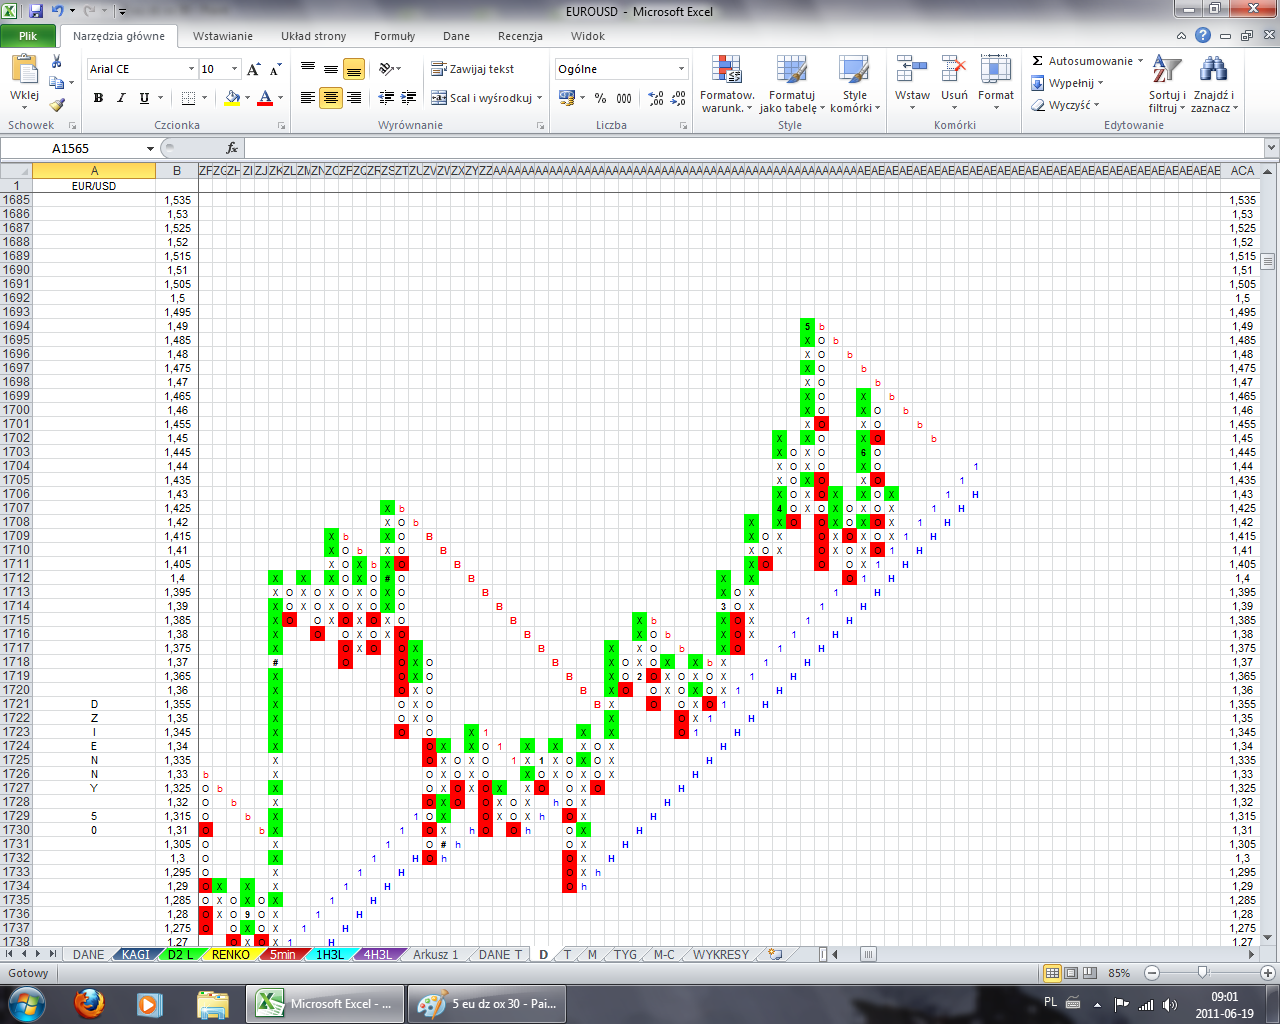The width and height of the screenshot is (1280, 1024).
Task: Click the Name Box showing A1565
Action: click(x=71, y=148)
